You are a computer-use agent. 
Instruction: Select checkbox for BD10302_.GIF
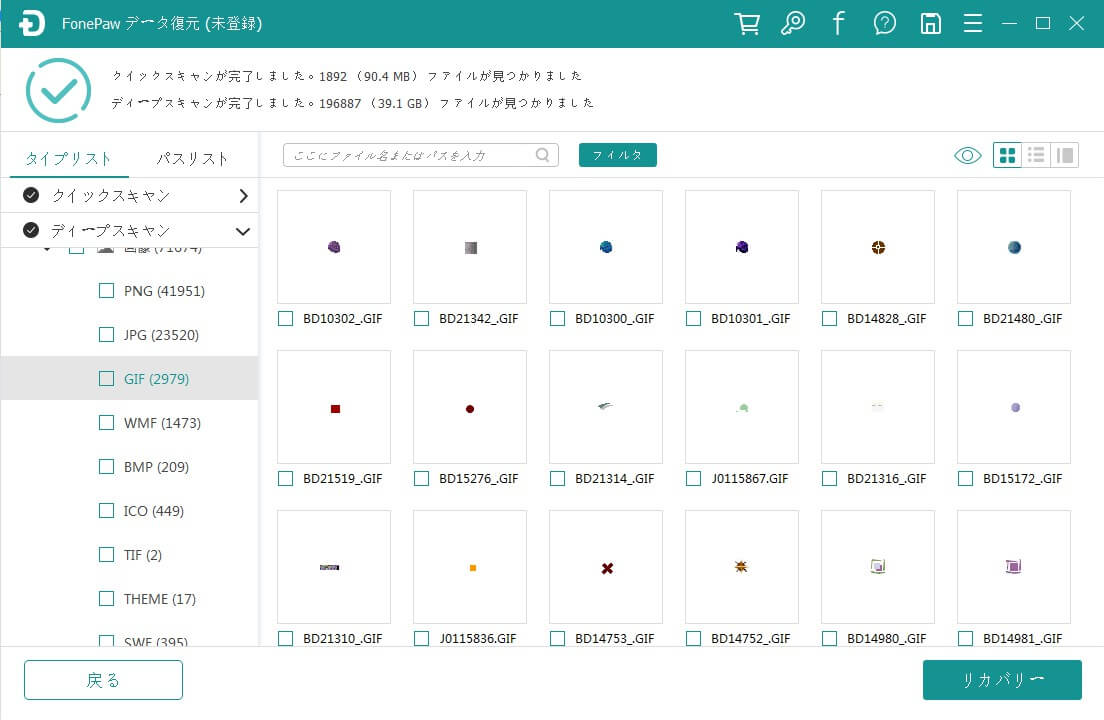tap(285, 319)
